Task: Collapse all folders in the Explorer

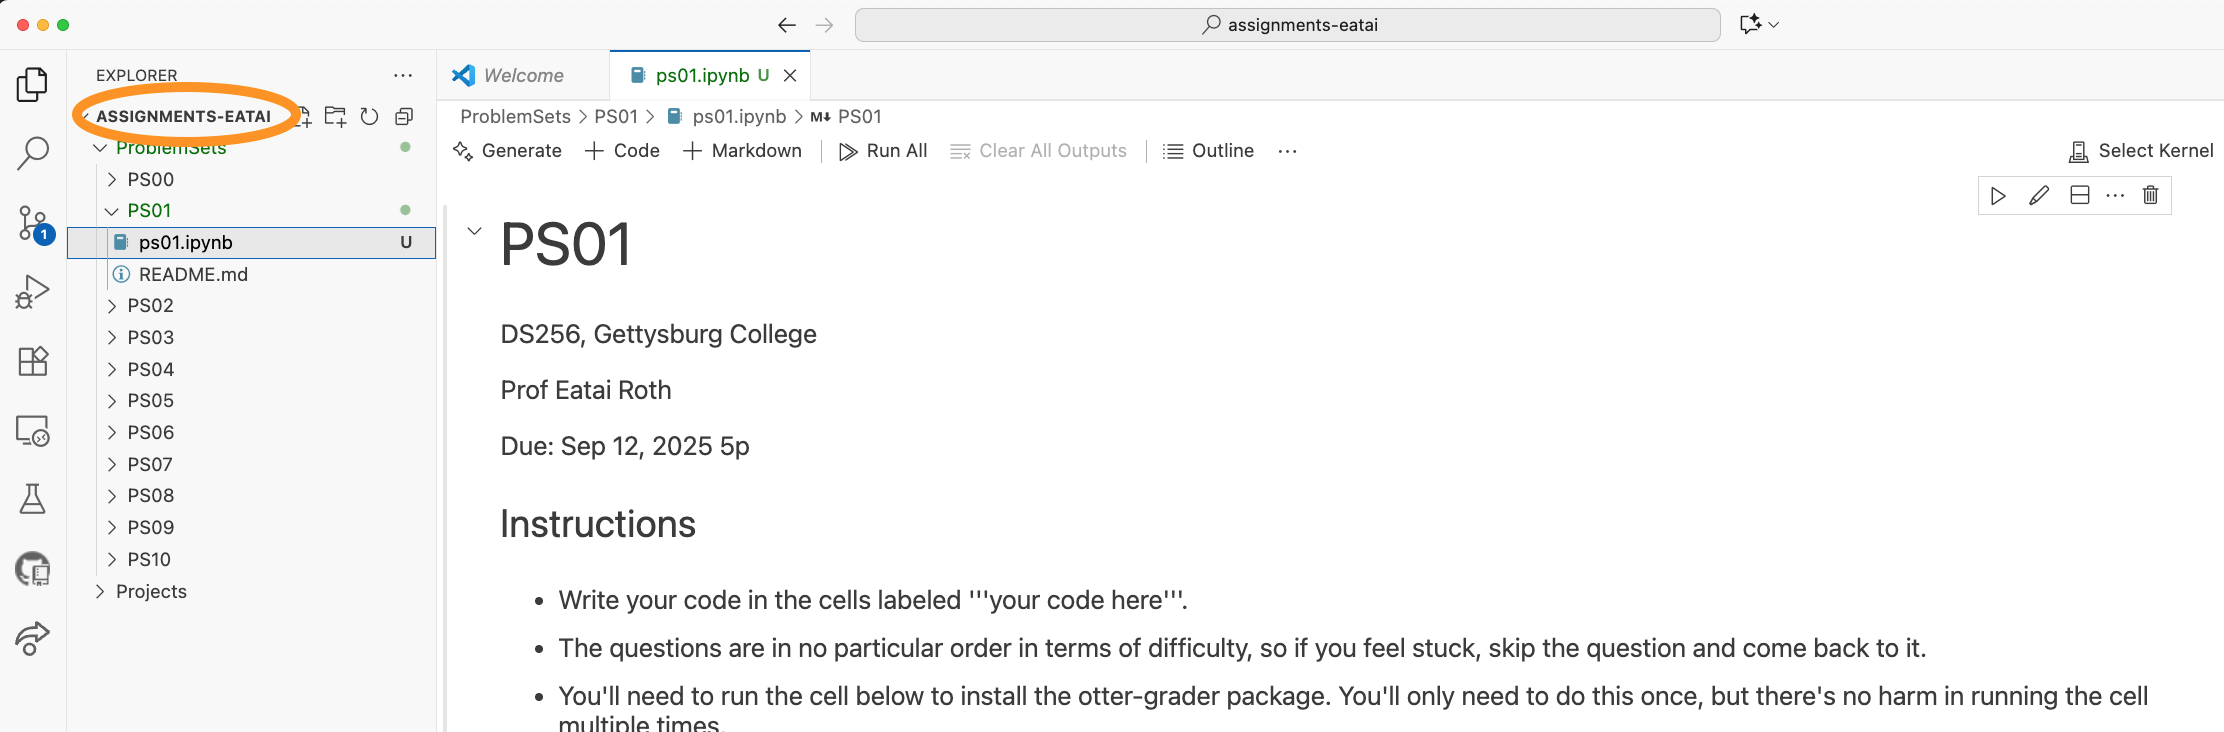Action: (403, 116)
